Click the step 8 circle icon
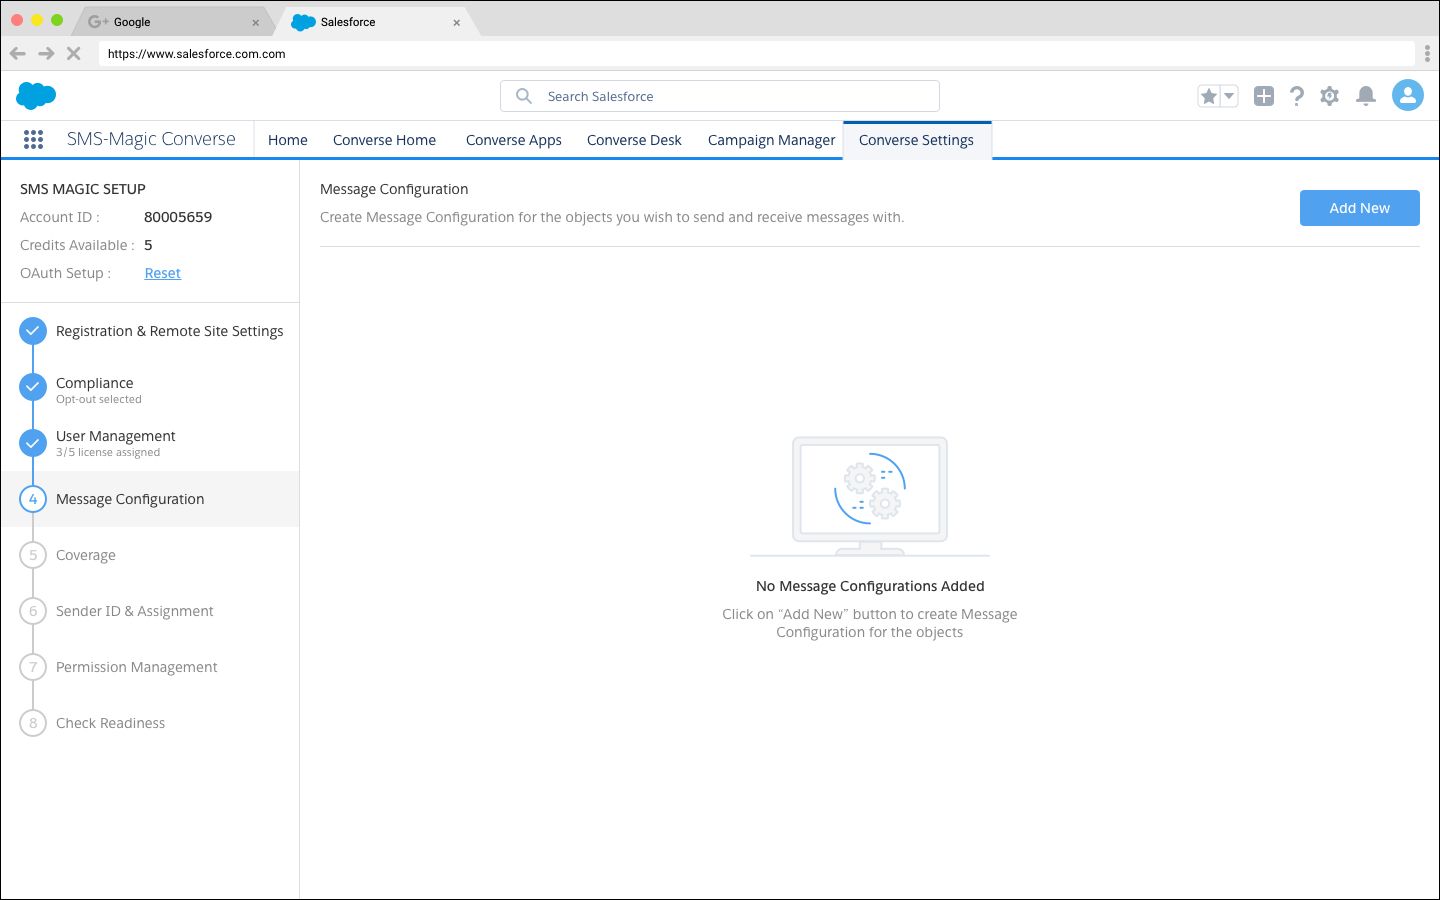 point(33,723)
